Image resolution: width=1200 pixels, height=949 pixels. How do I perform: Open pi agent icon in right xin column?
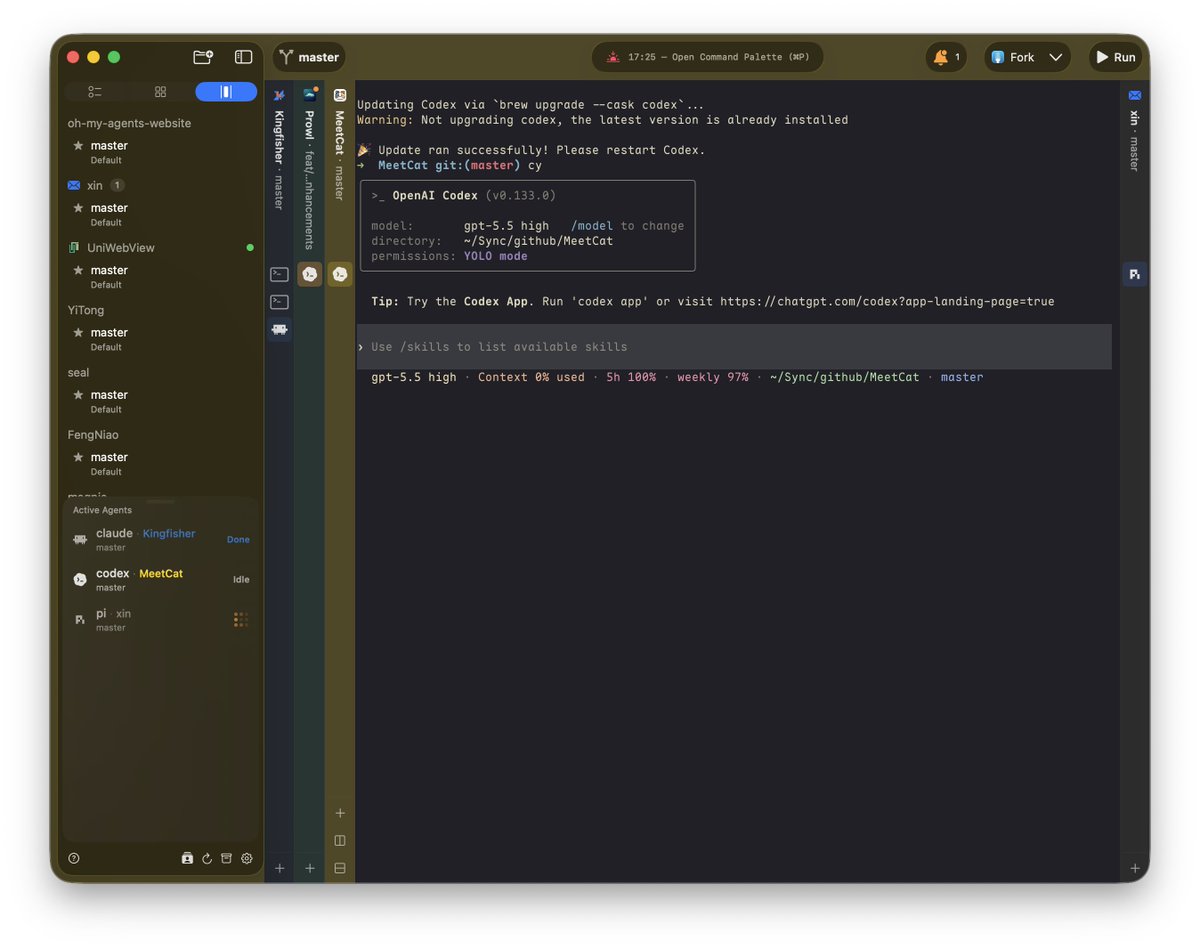[x=1134, y=274]
